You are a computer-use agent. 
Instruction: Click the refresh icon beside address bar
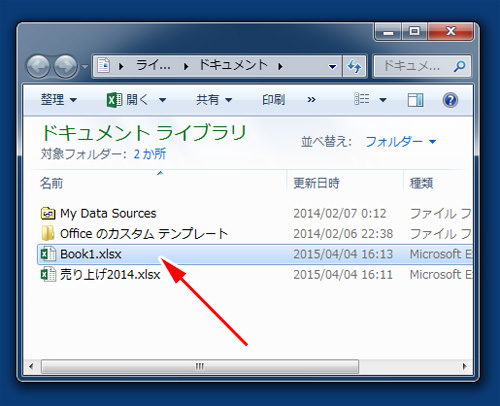tap(354, 66)
